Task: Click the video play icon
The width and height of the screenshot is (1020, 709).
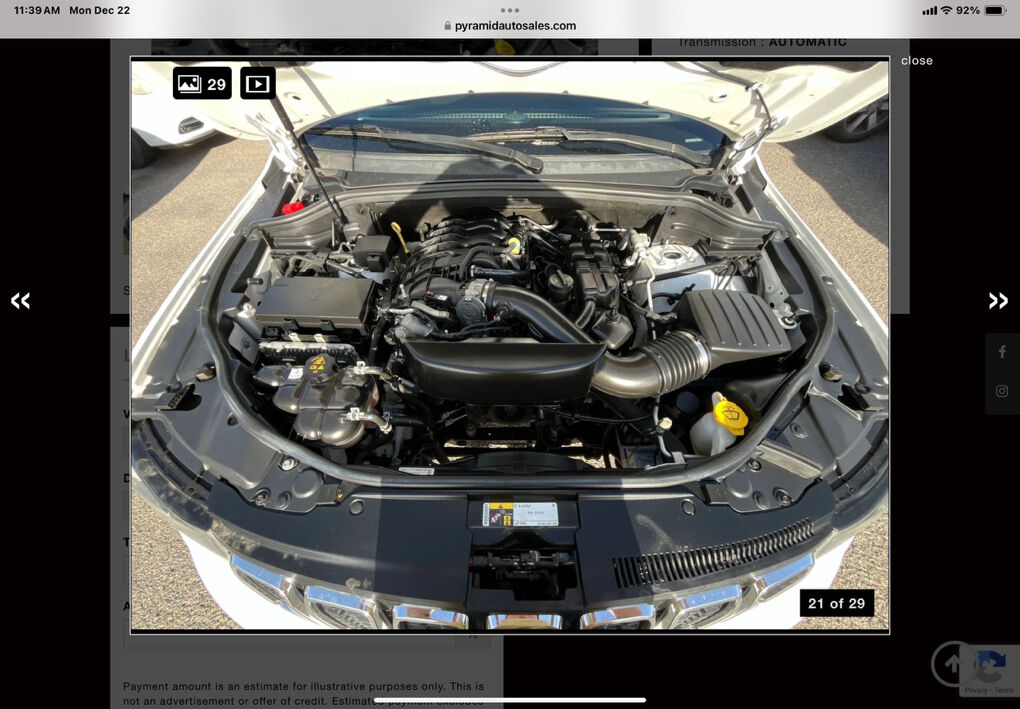Action: (258, 84)
